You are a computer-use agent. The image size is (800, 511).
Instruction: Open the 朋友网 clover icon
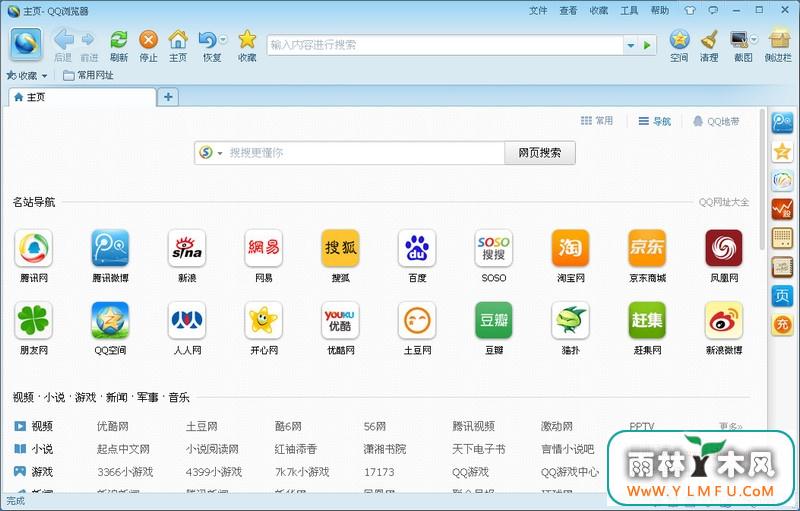(34, 321)
